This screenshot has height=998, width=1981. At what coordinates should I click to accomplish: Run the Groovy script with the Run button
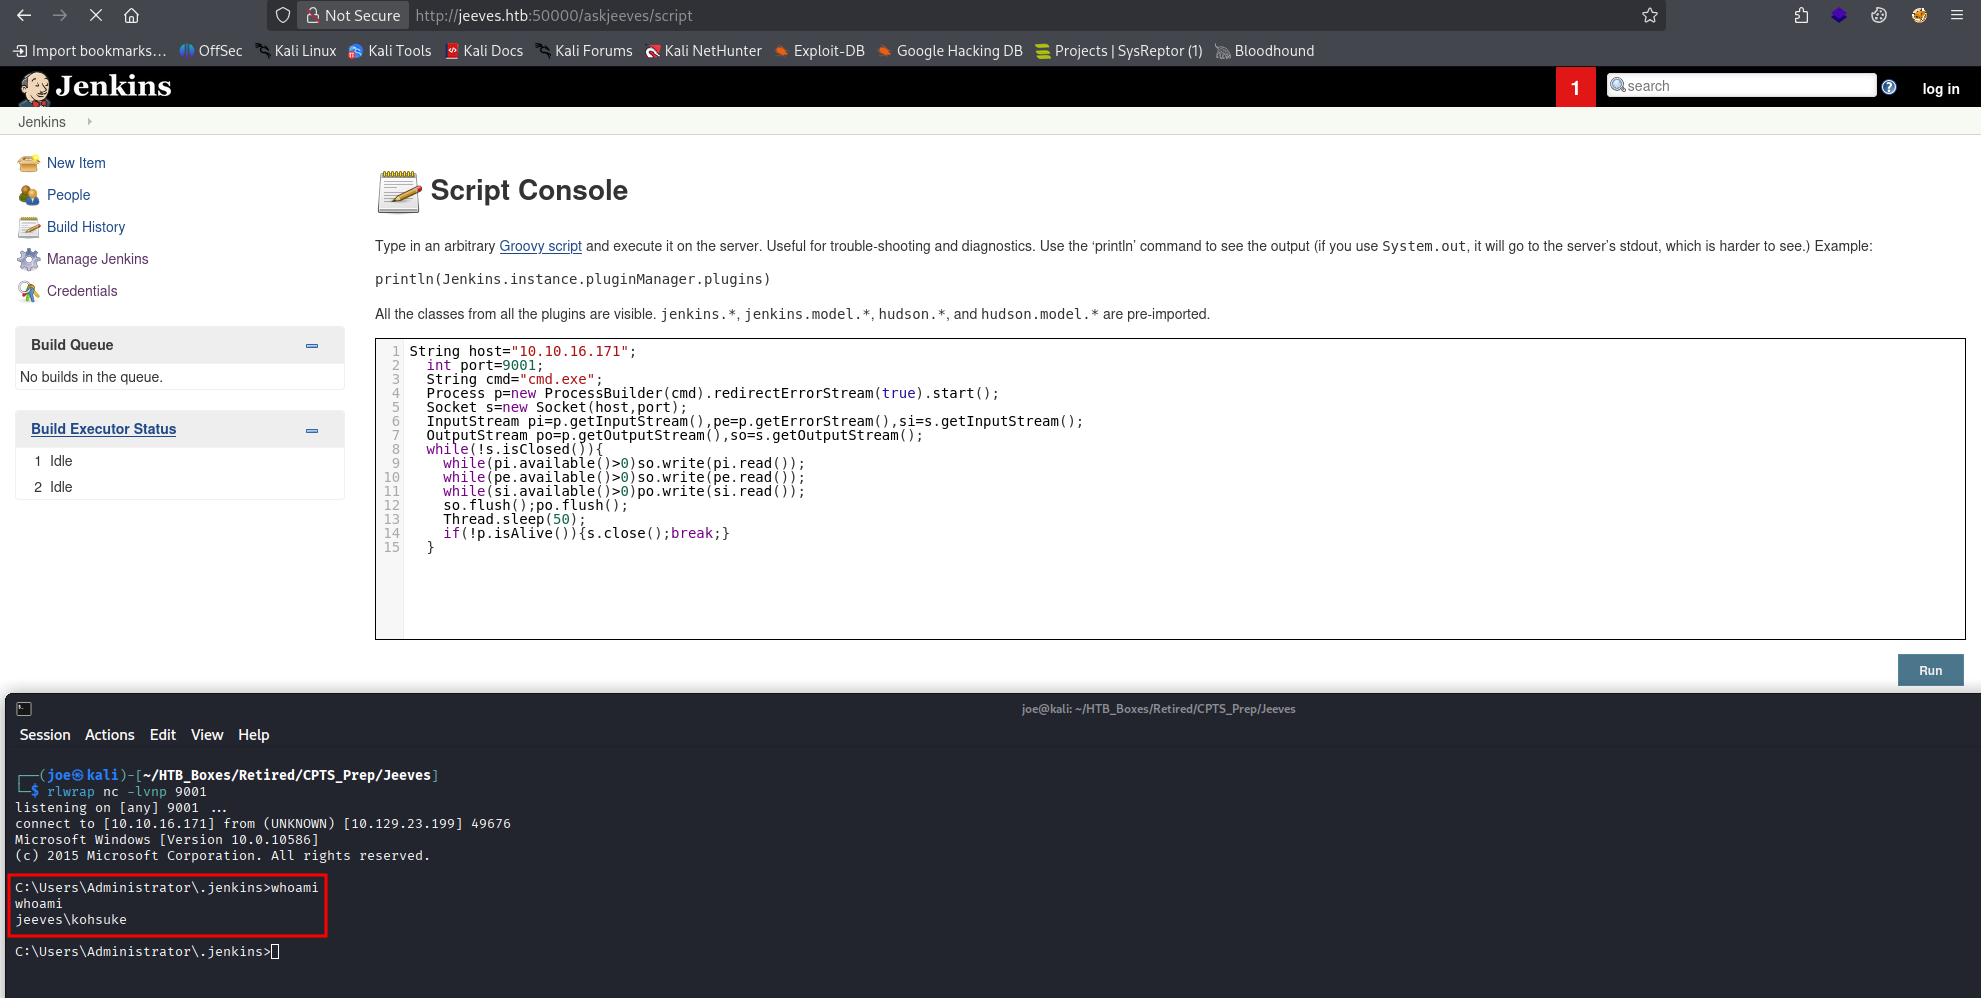coord(1930,670)
